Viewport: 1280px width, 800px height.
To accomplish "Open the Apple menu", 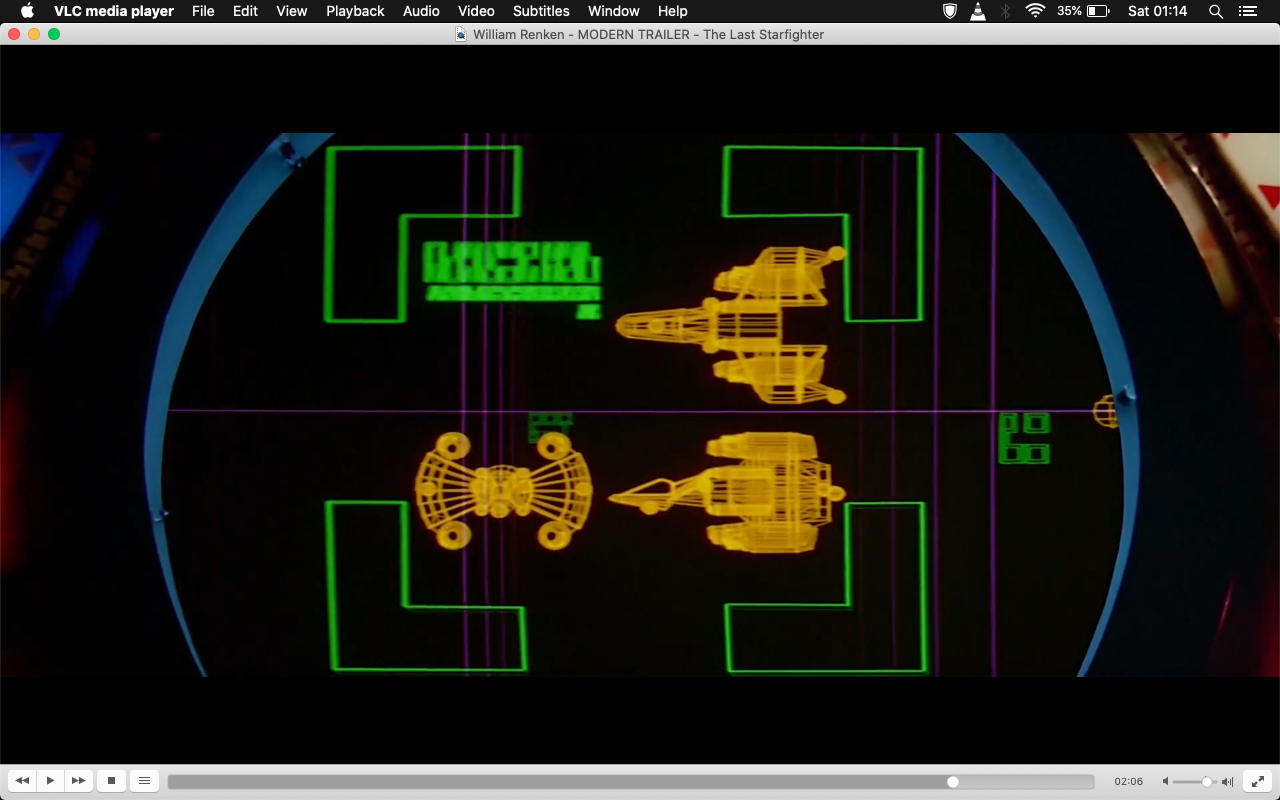I will click(x=27, y=11).
